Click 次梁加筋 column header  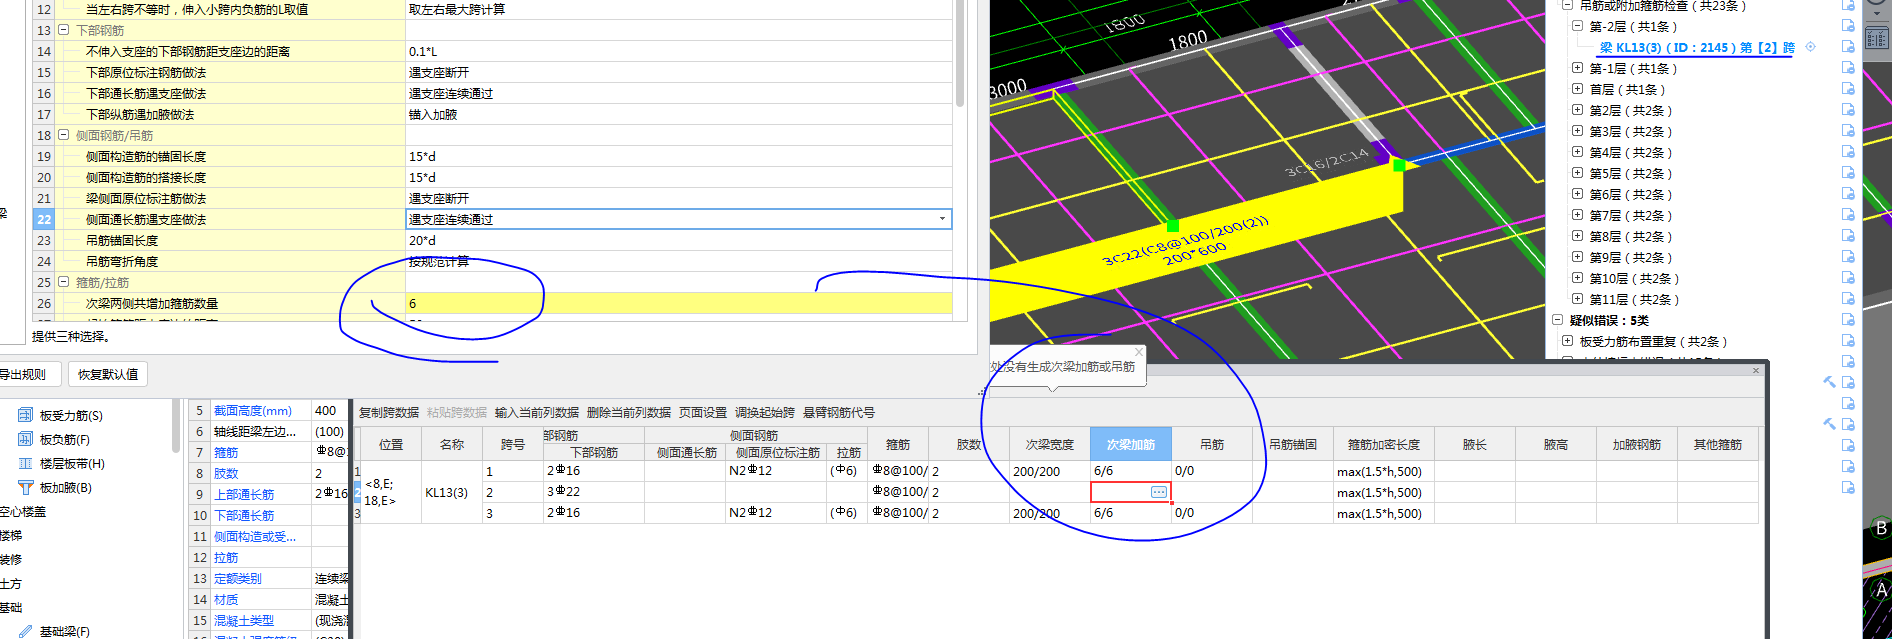pyautogui.click(x=1130, y=444)
